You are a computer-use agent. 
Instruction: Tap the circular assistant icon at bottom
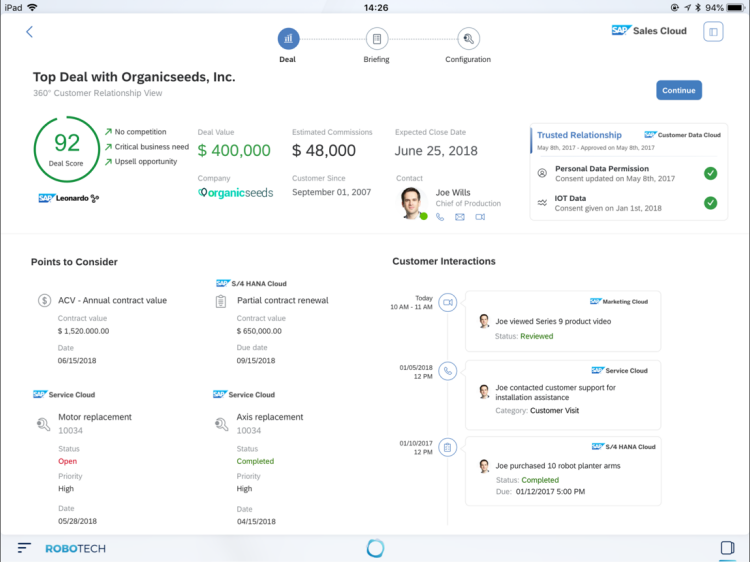tap(375, 548)
